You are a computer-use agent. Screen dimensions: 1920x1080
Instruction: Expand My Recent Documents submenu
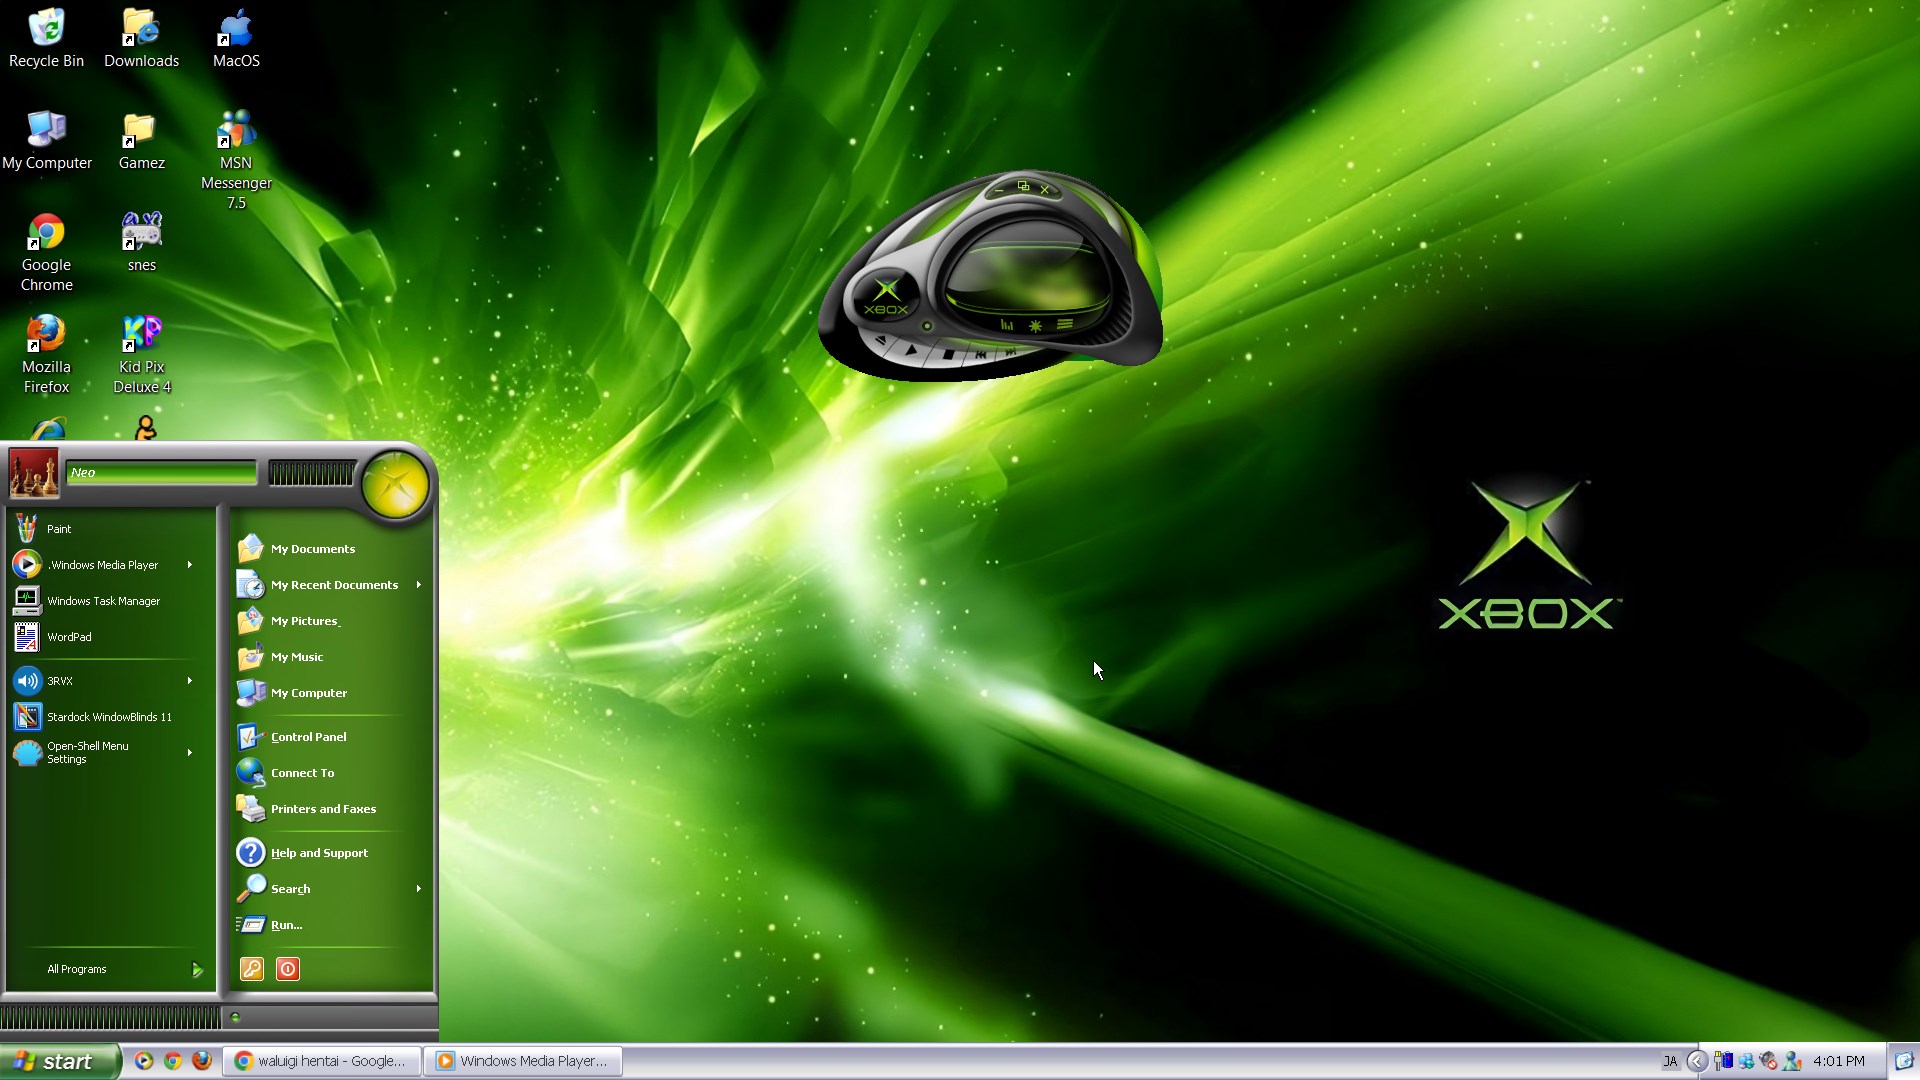point(418,585)
